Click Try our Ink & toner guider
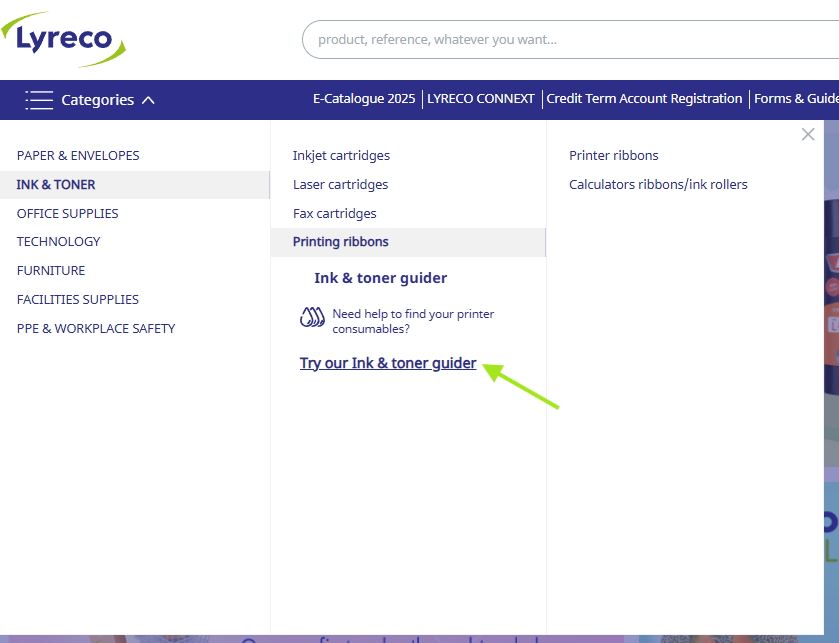The height and width of the screenshot is (643, 839). [388, 363]
